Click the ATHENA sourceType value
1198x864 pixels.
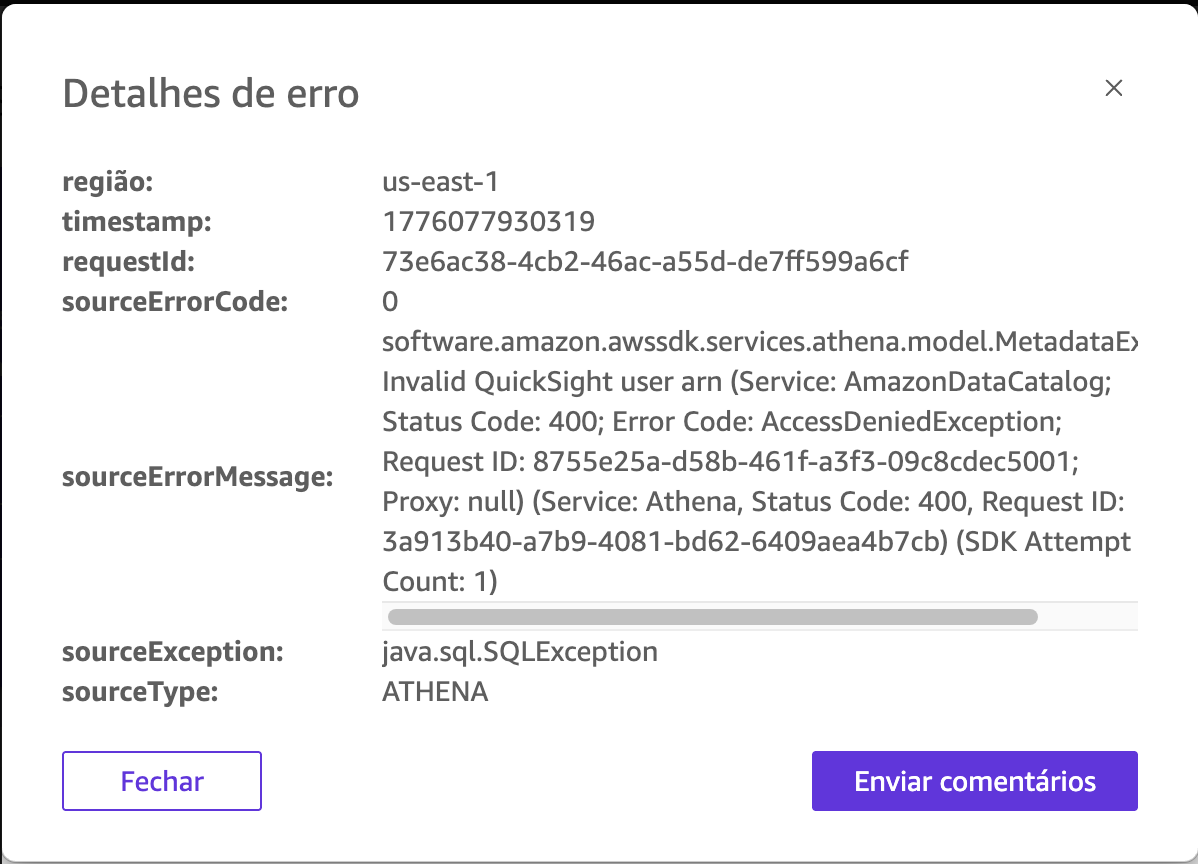click(x=435, y=691)
